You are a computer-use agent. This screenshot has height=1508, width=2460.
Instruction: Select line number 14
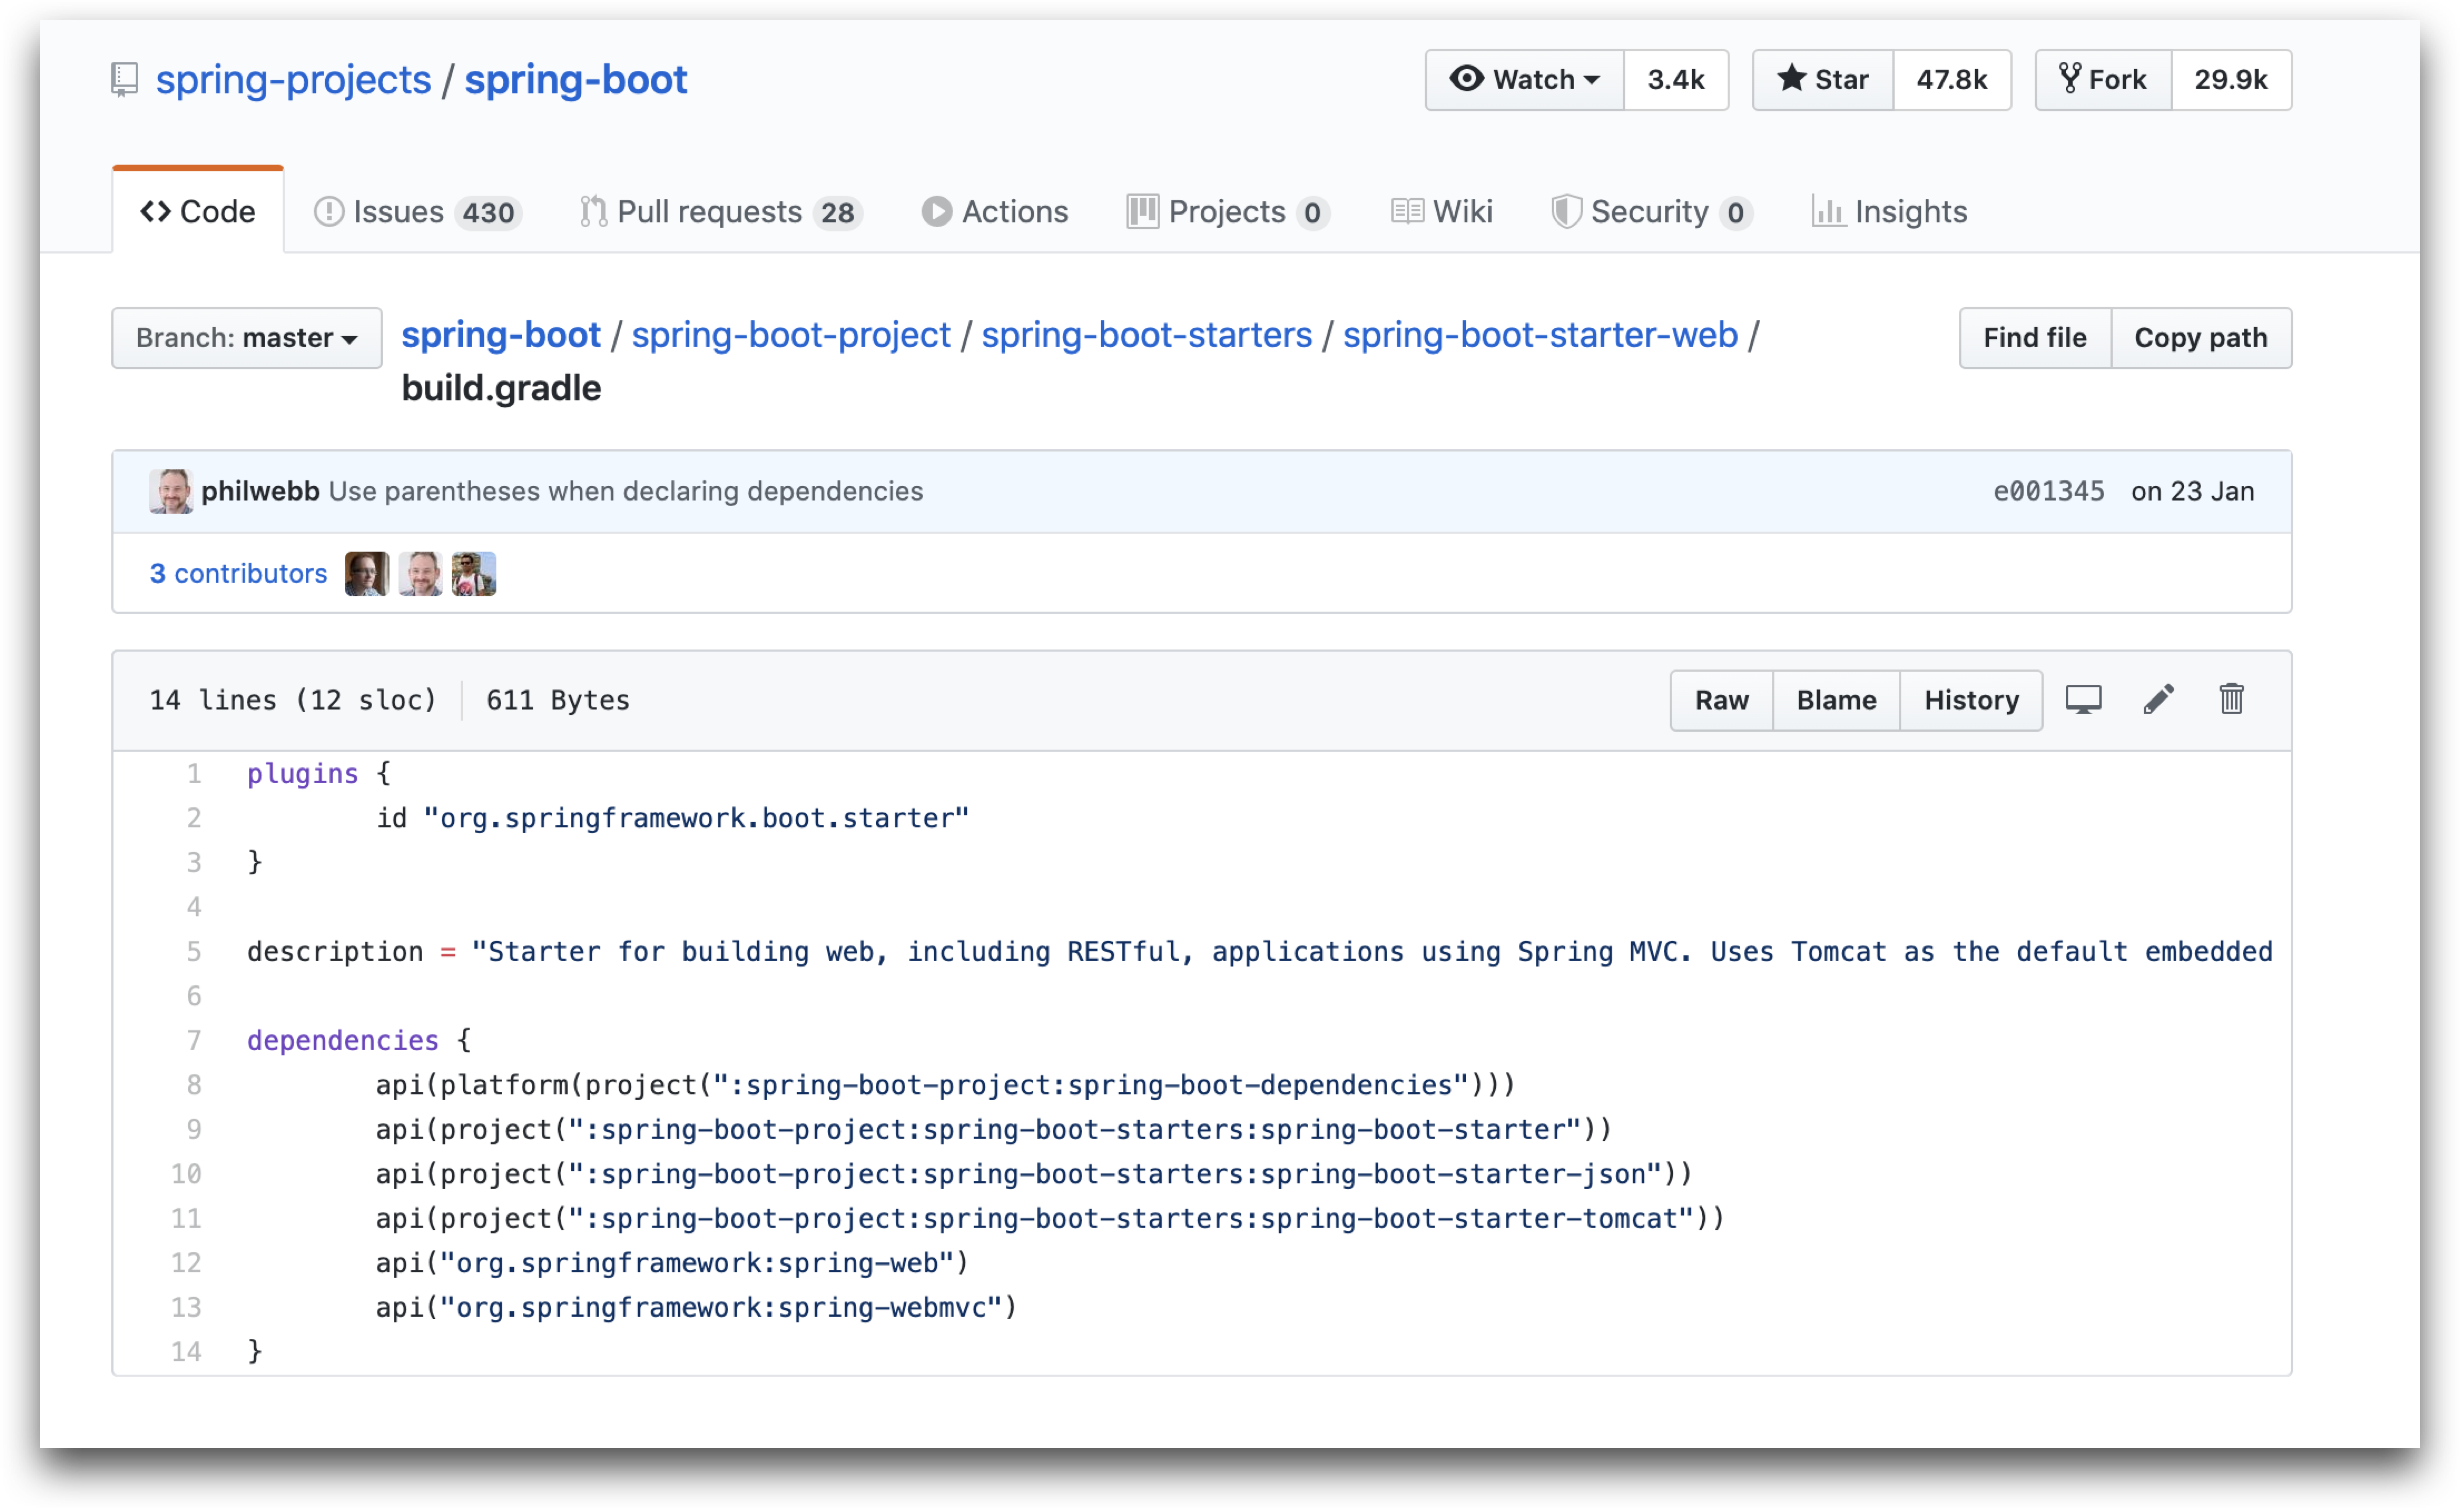pos(186,1352)
